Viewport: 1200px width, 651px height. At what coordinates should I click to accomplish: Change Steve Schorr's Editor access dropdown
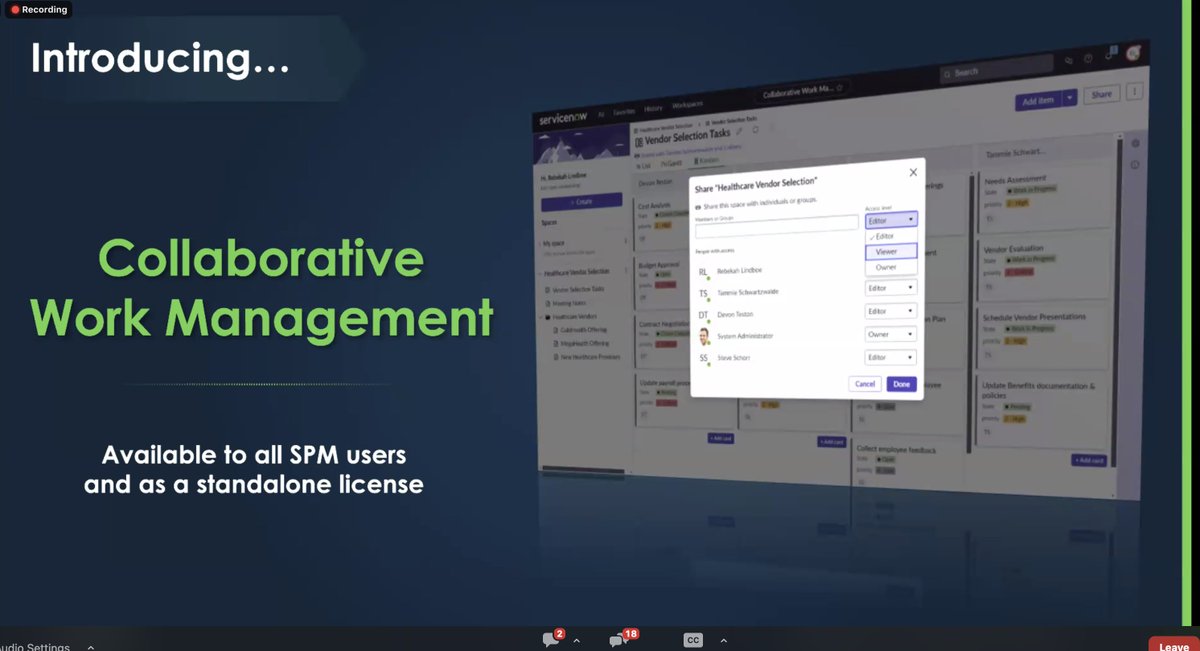pyautogui.click(x=891, y=357)
